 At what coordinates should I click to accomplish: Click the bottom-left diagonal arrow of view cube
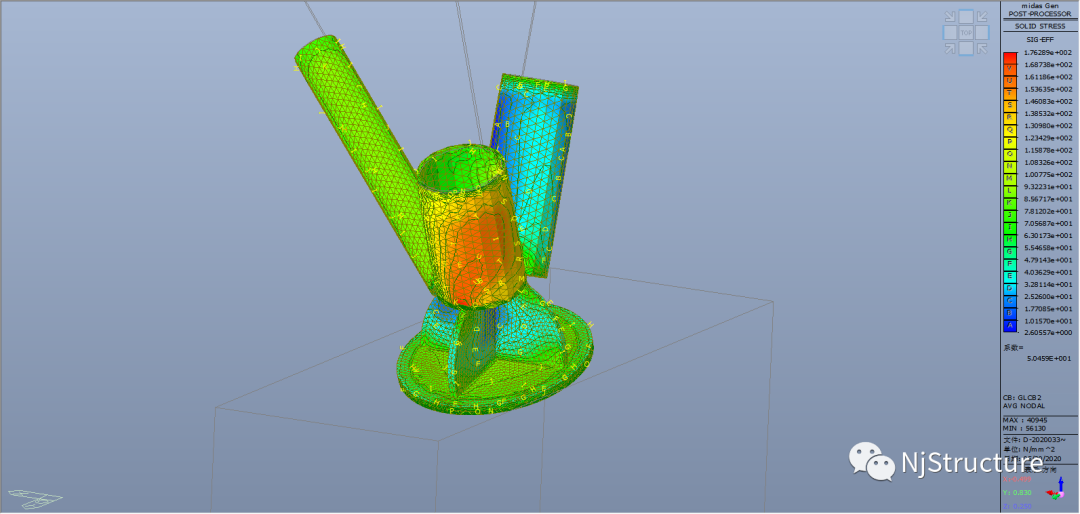tap(950, 48)
